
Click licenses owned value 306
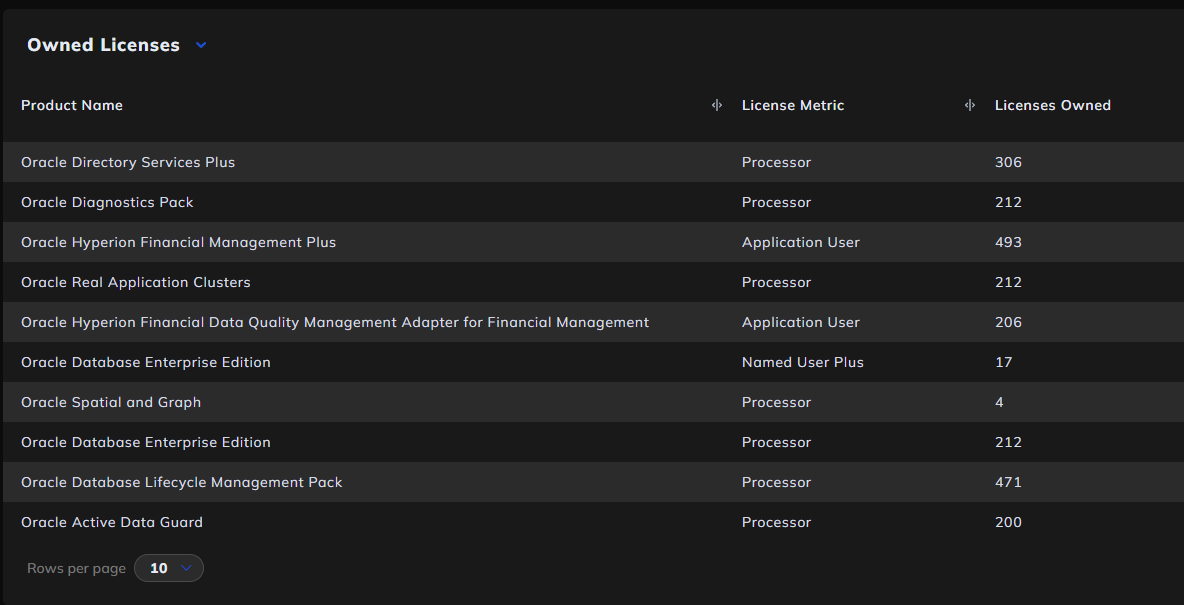point(1008,162)
